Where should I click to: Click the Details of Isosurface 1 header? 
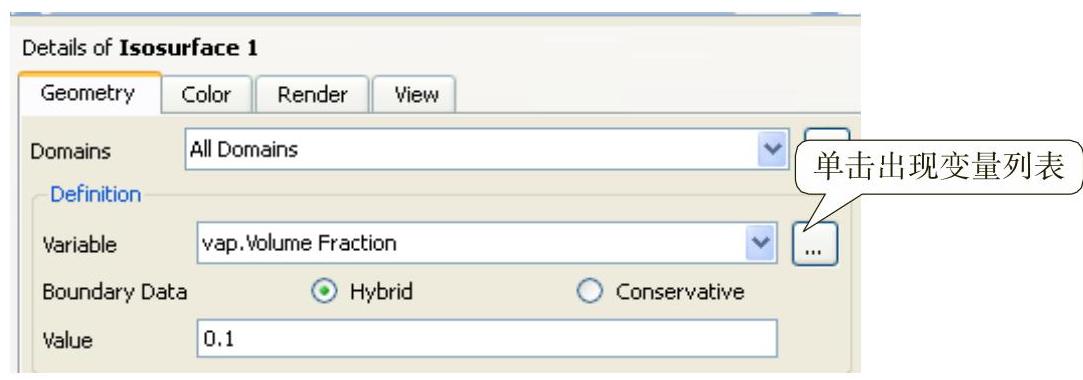[x=140, y=48]
